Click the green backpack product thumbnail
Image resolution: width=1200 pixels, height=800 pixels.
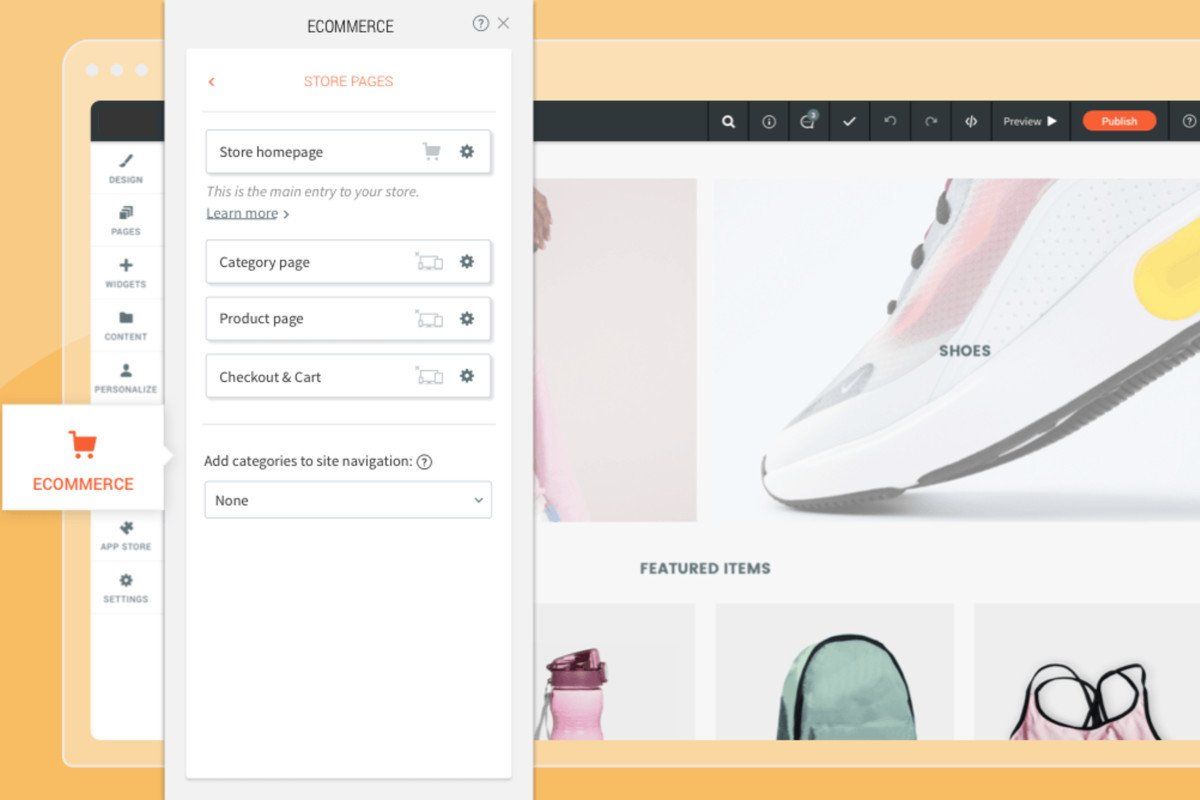(834, 671)
